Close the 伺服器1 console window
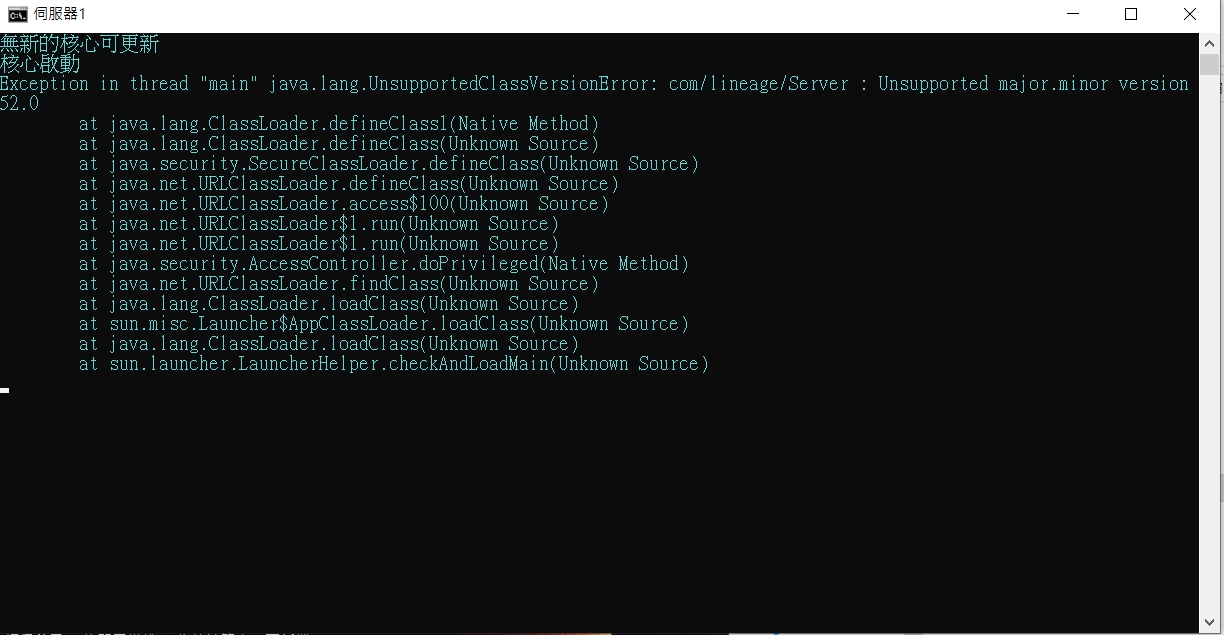 (x=1190, y=14)
